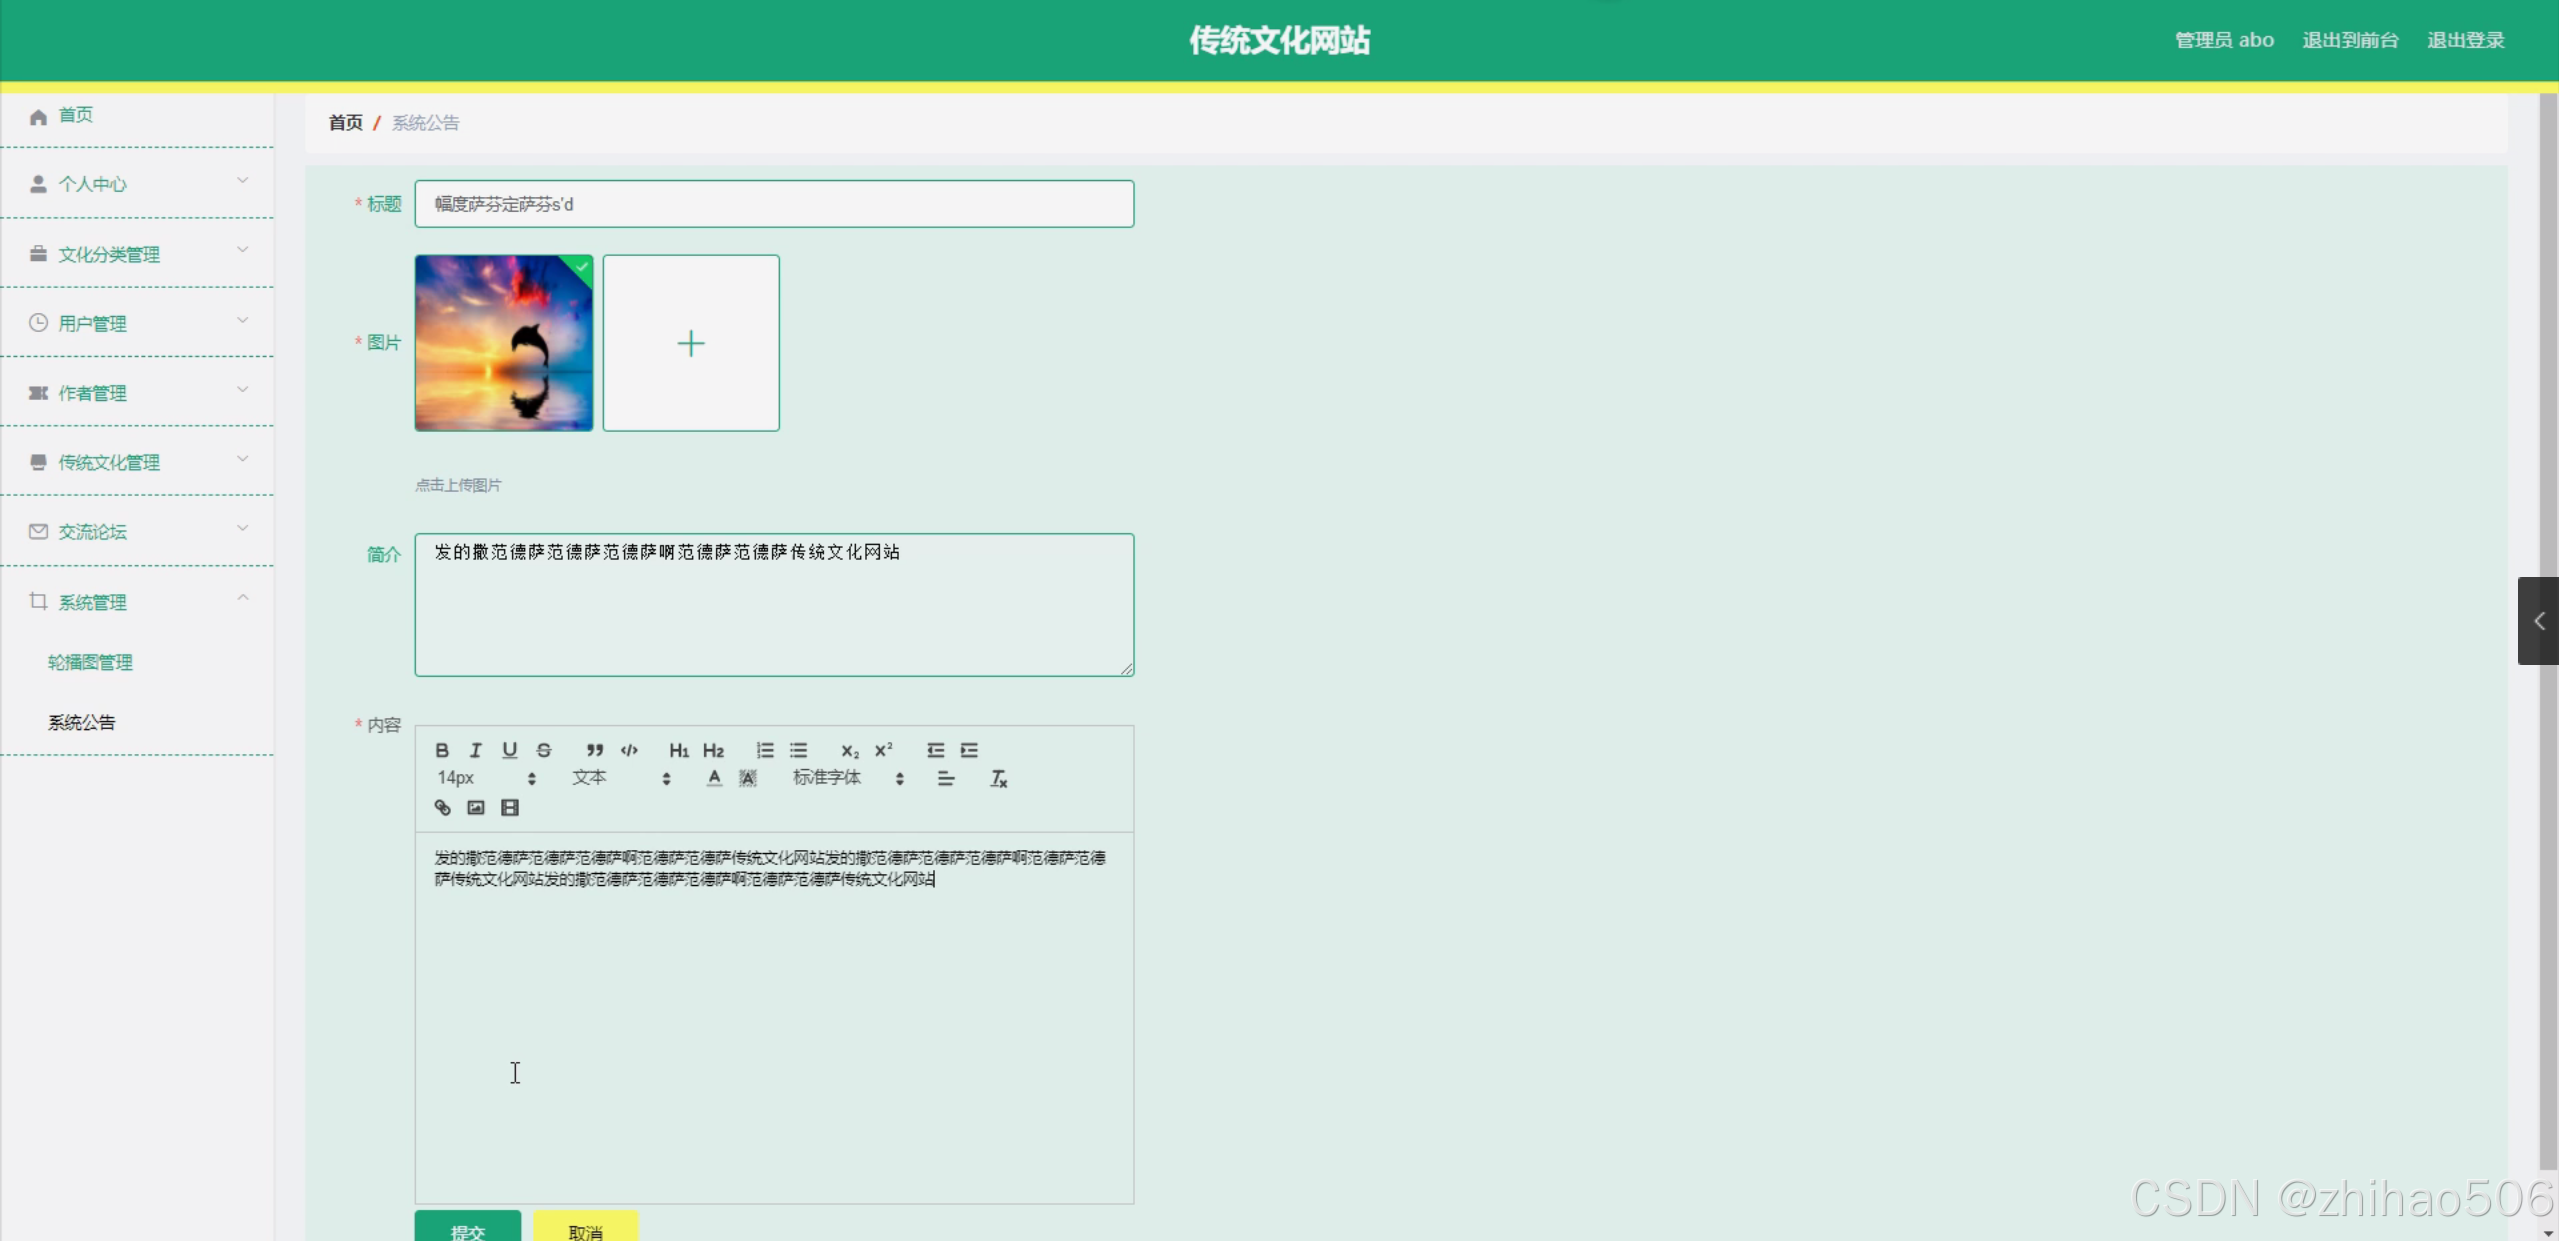Screen dimensions: 2559x1241
Task: Toggle underline formatting in editor toolbar
Action: click(510, 750)
